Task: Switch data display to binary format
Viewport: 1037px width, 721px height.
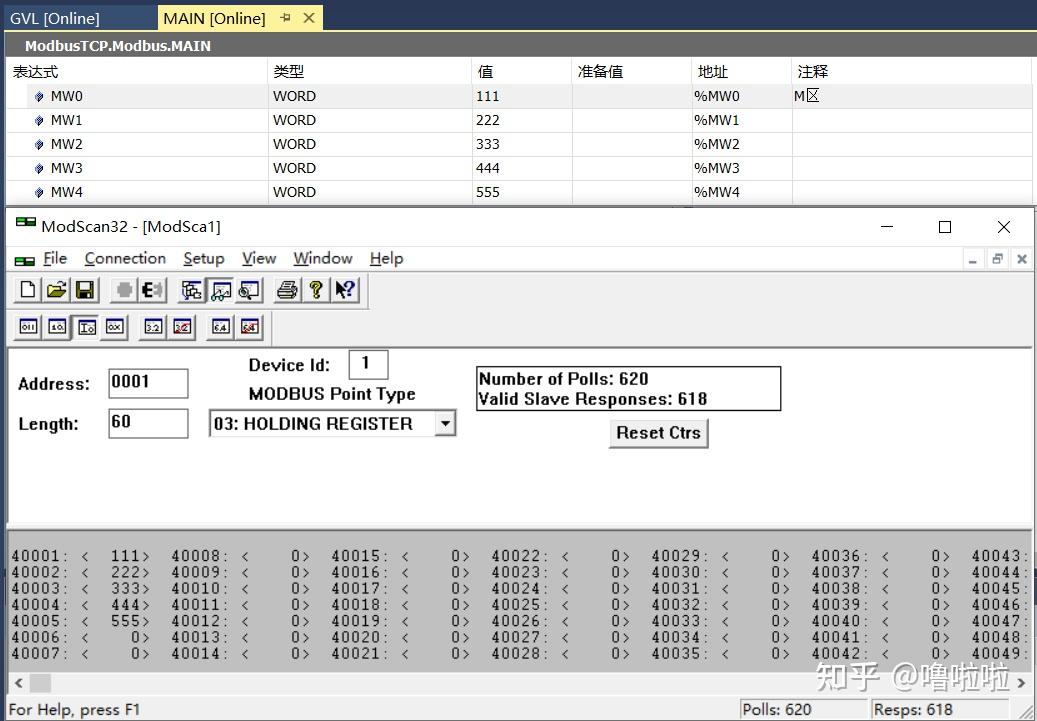Action: (27, 326)
